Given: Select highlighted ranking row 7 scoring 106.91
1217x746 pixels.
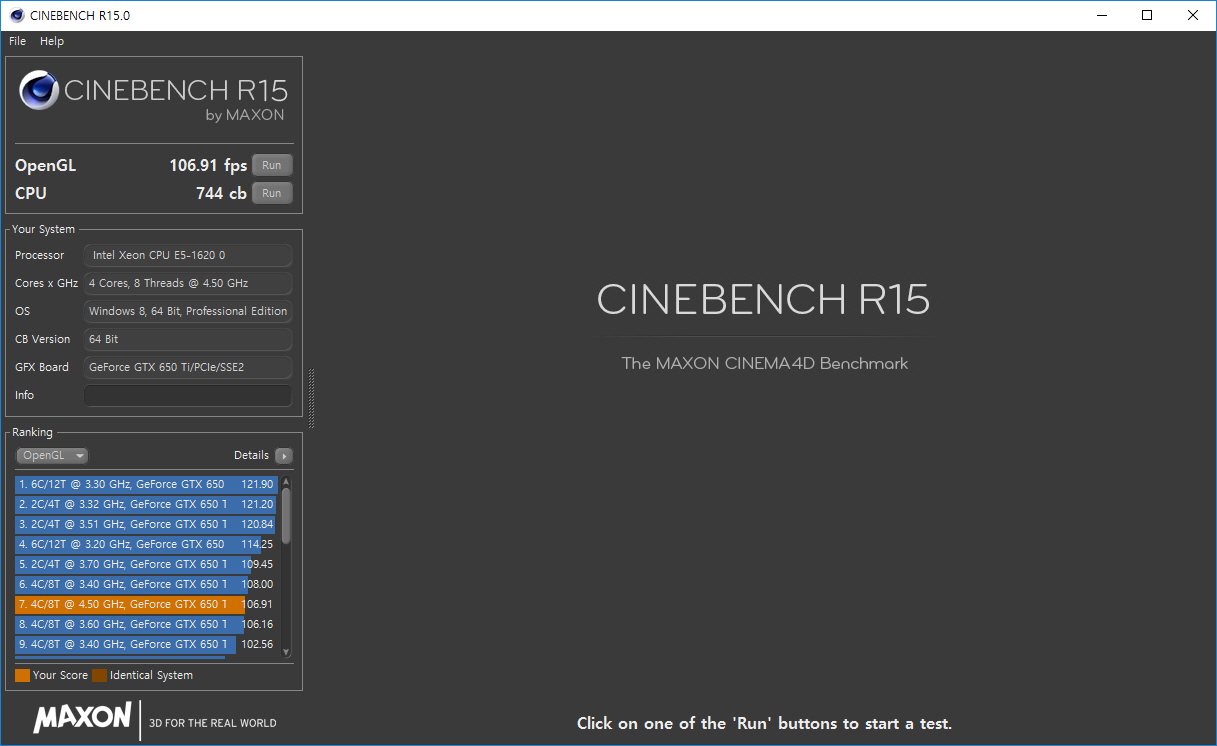Looking at the screenshot, I should tap(146, 604).
